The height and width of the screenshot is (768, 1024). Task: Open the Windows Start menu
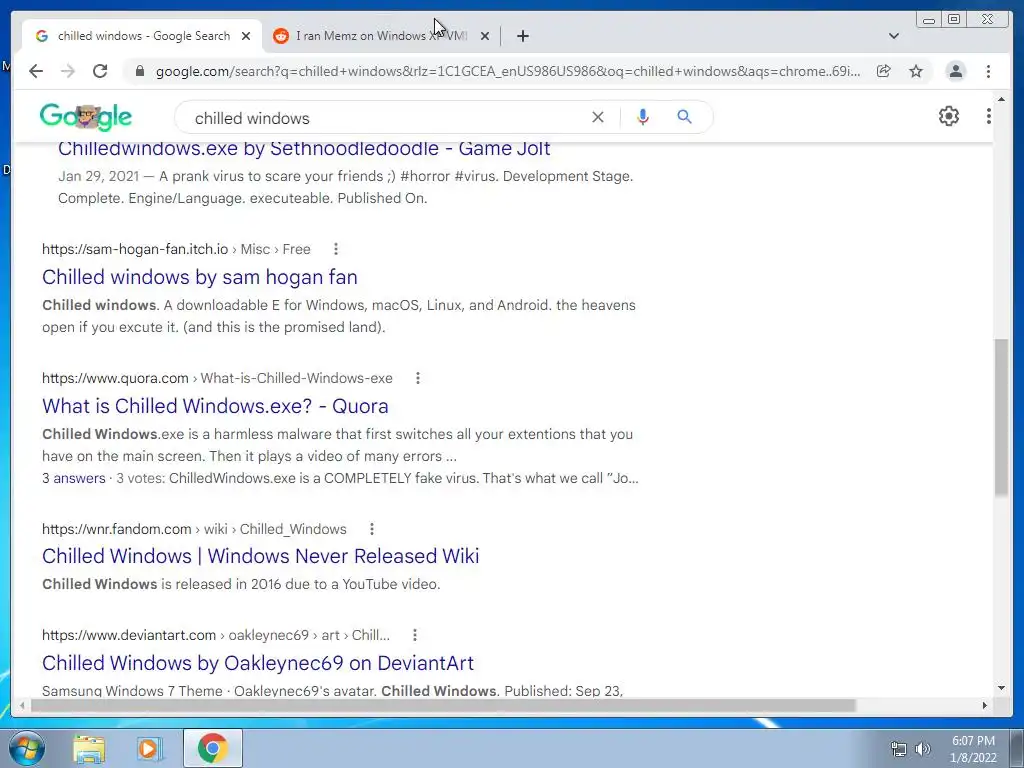pyautogui.click(x=26, y=748)
